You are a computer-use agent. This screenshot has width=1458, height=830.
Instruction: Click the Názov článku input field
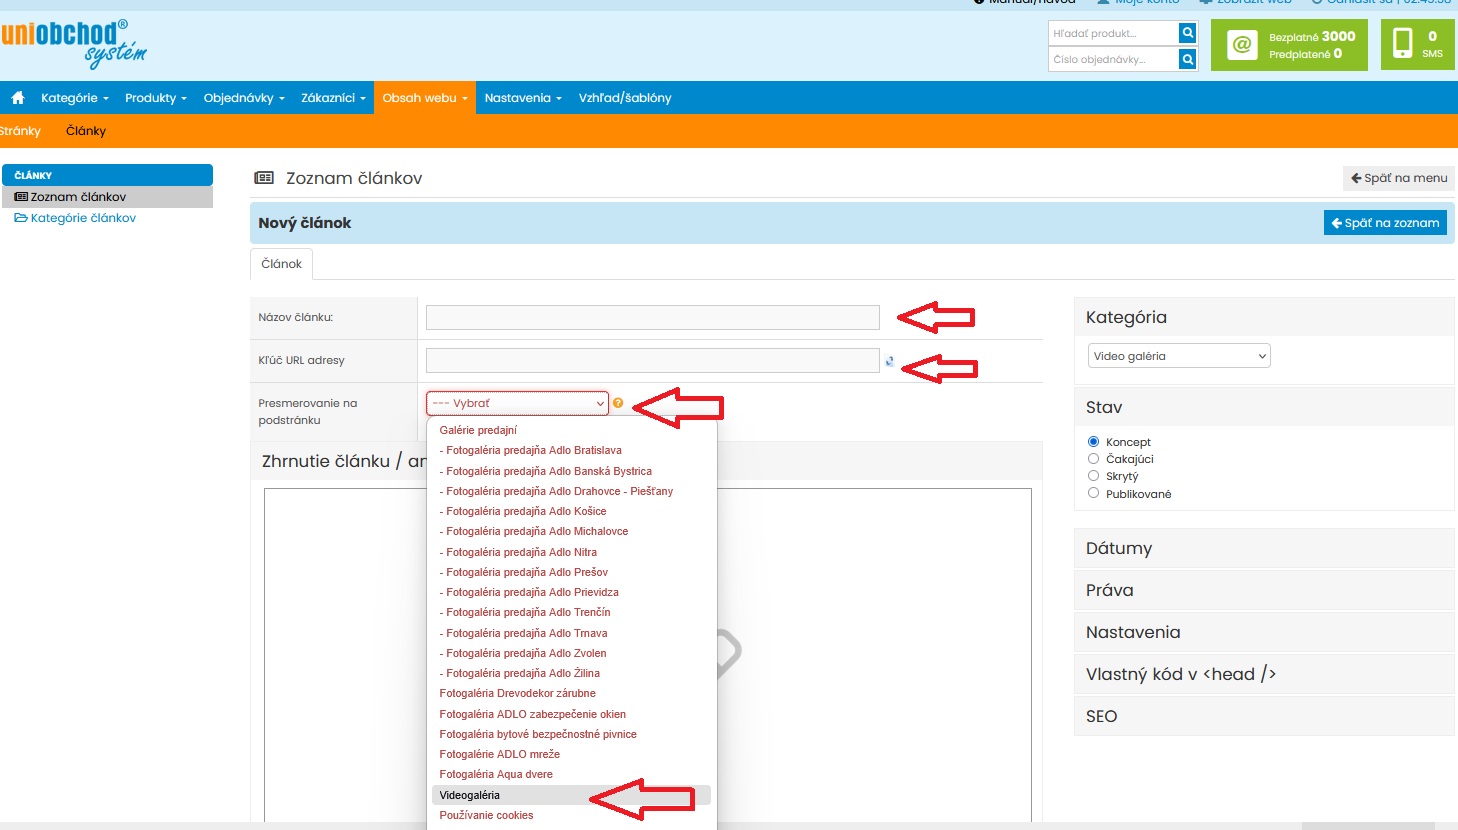tap(652, 318)
